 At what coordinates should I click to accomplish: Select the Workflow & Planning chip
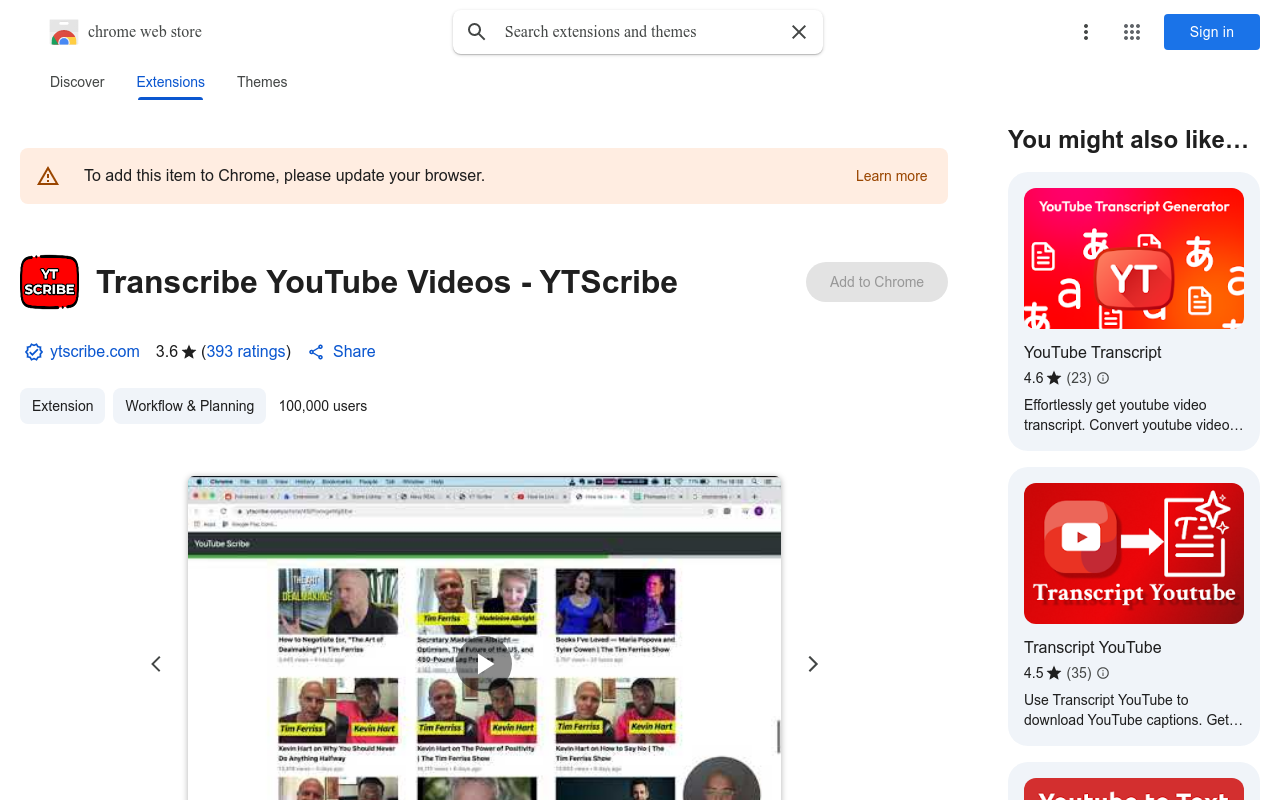189,406
